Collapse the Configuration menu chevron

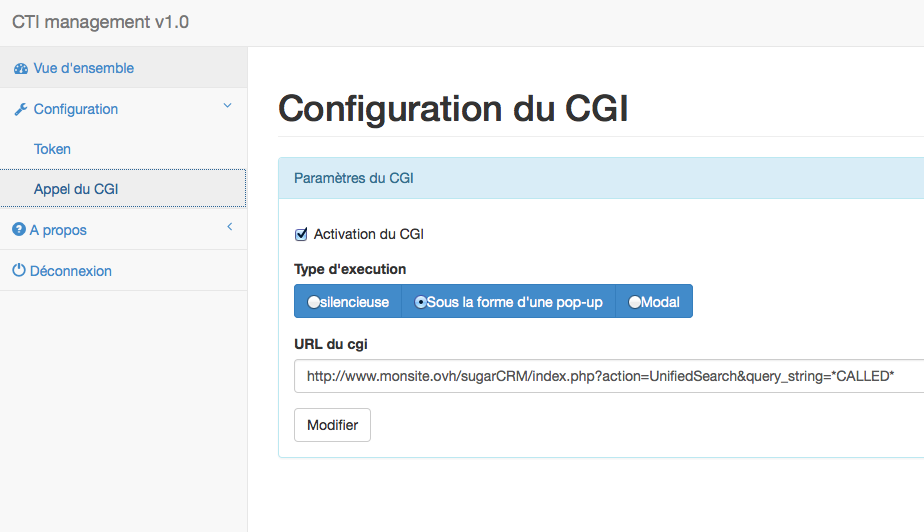(x=227, y=105)
